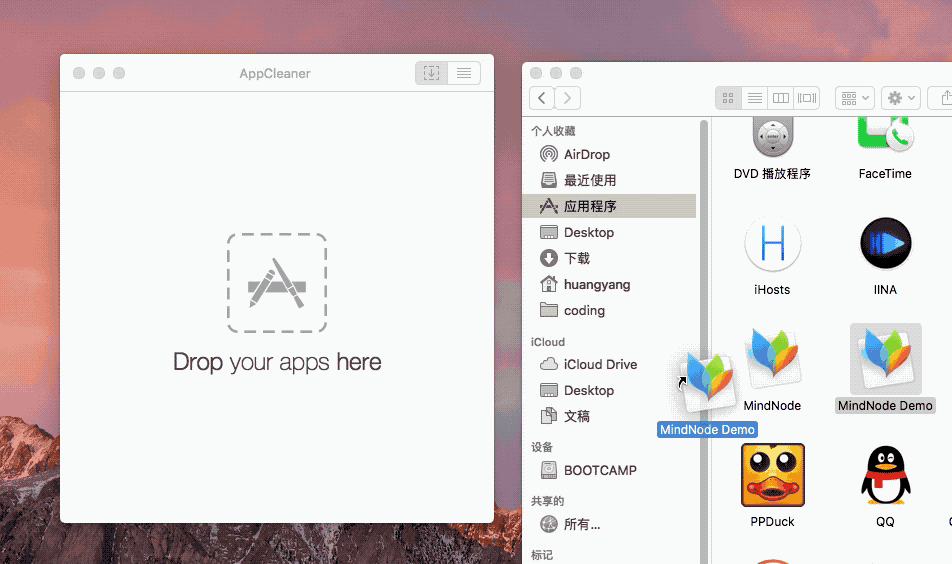Open Desktop under the iCloud section
The width and height of the screenshot is (952, 564).
[609, 390]
